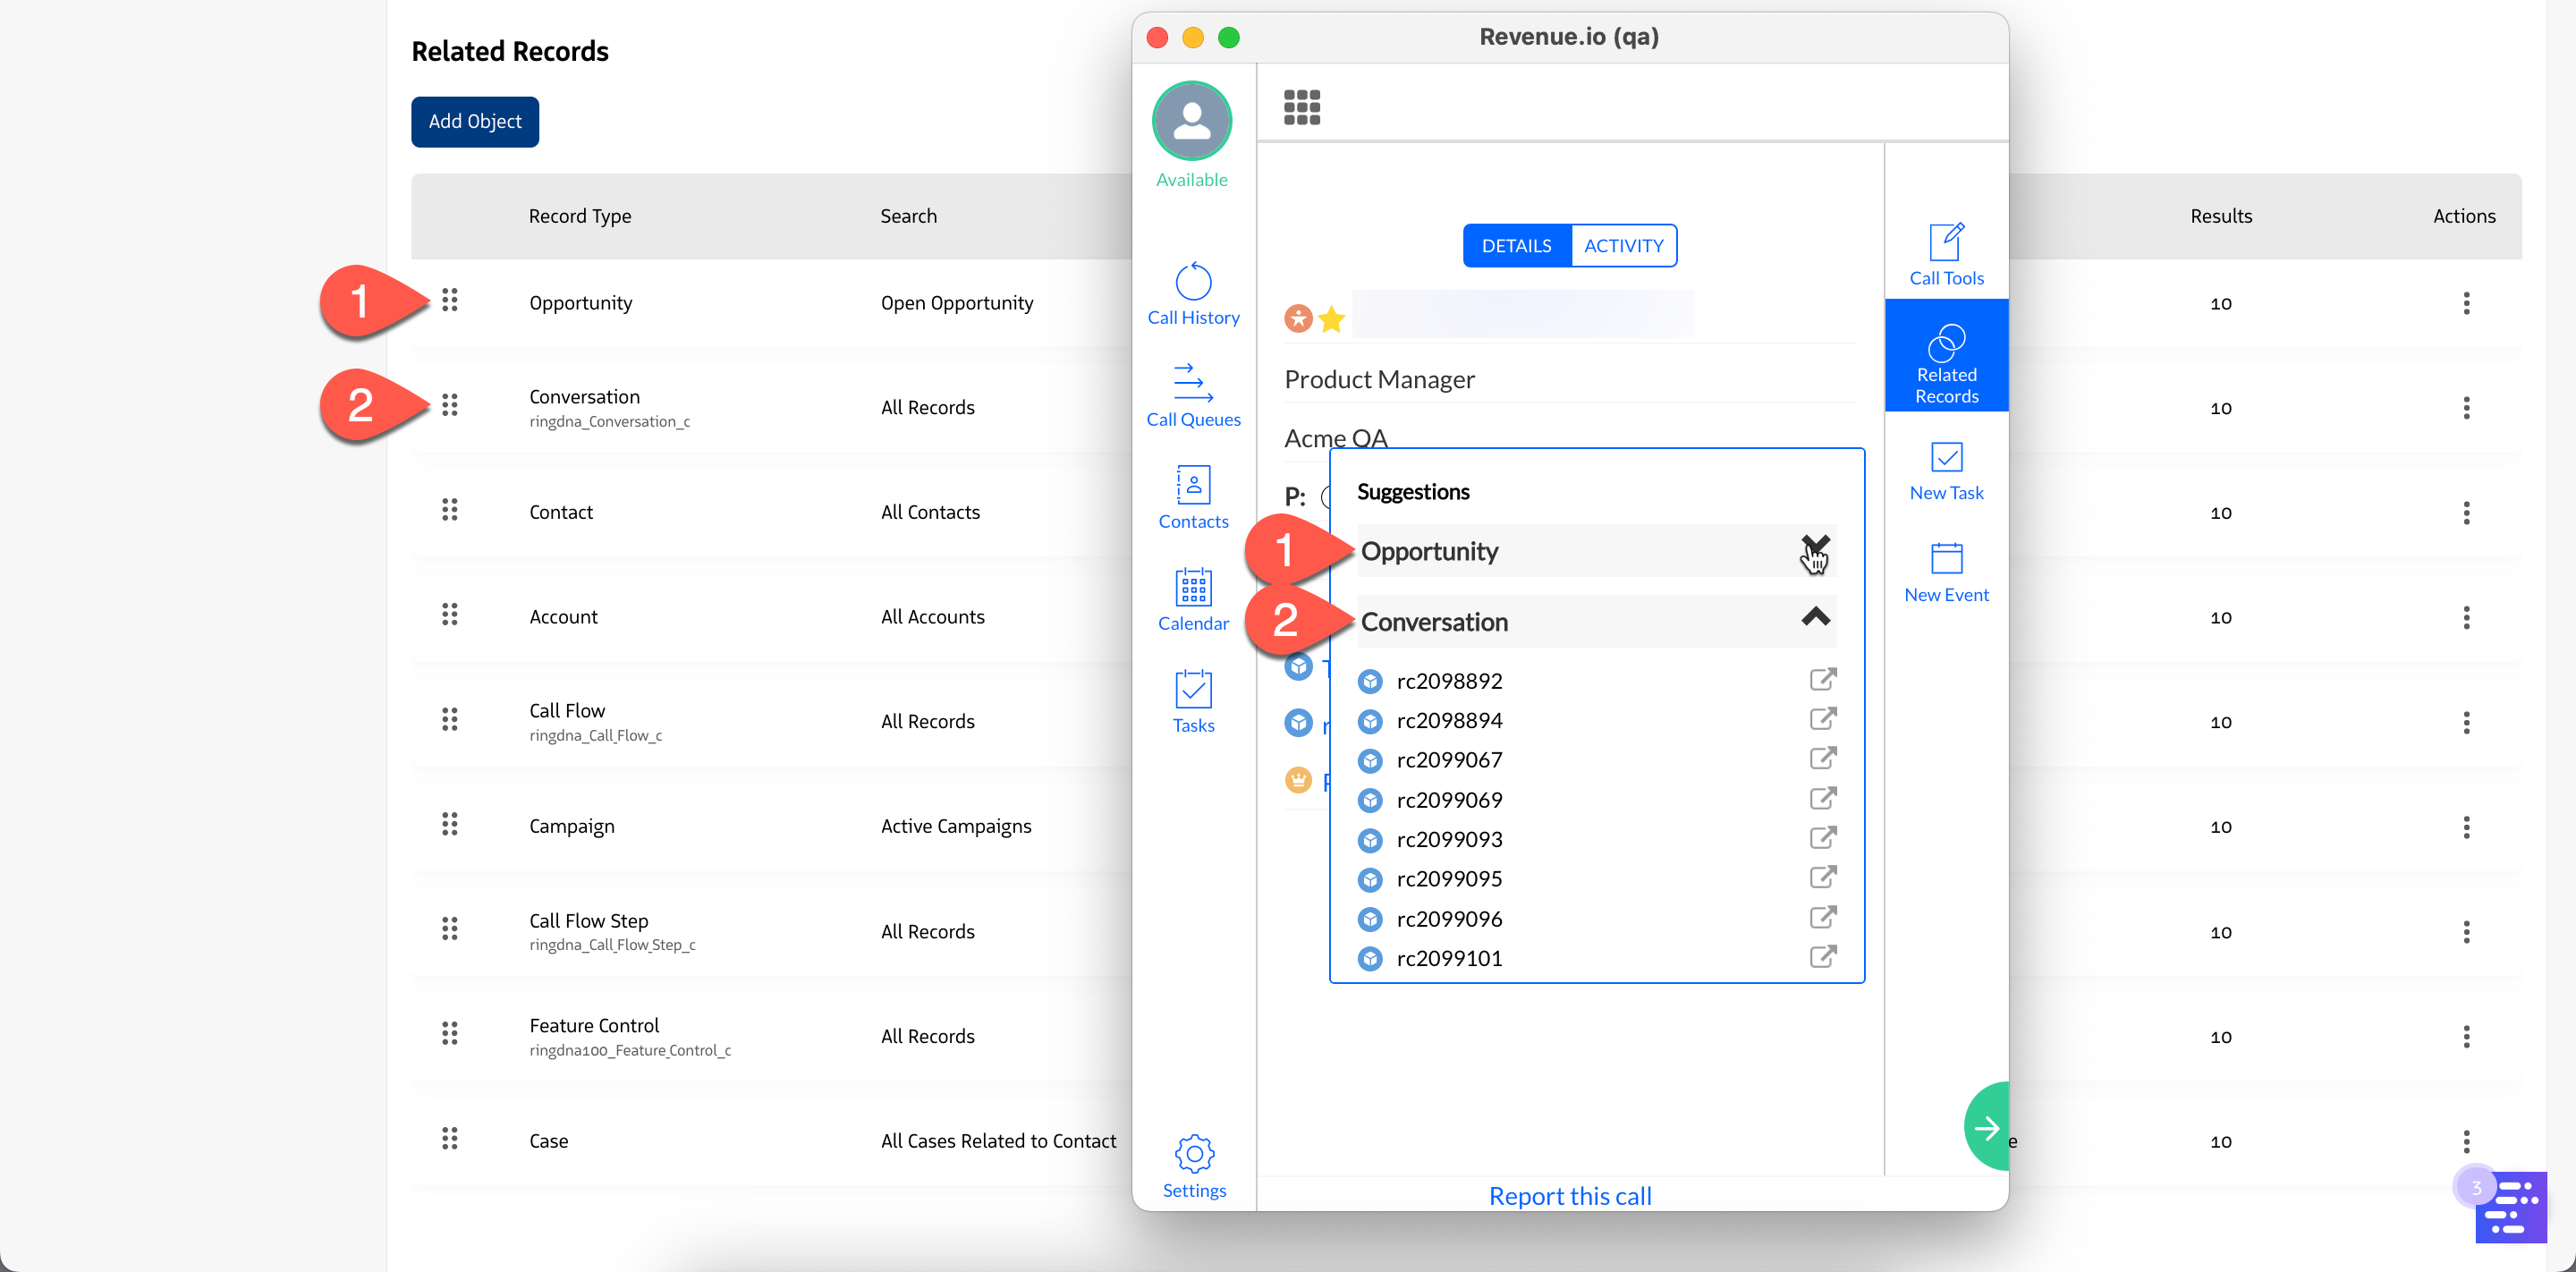The width and height of the screenshot is (2576, 1272).
Task: Select the DETAILS tab
Action: click(x=1516, y=246)
